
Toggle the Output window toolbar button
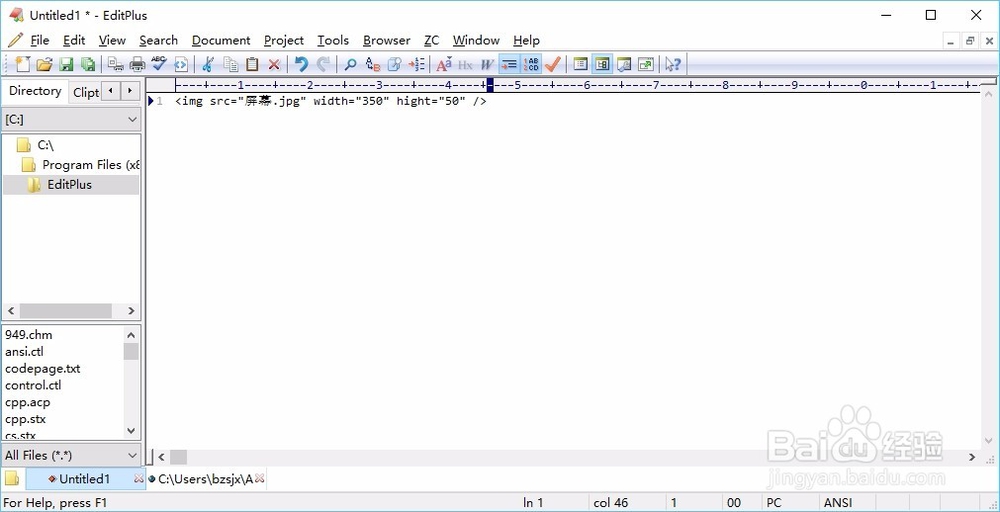624,64
